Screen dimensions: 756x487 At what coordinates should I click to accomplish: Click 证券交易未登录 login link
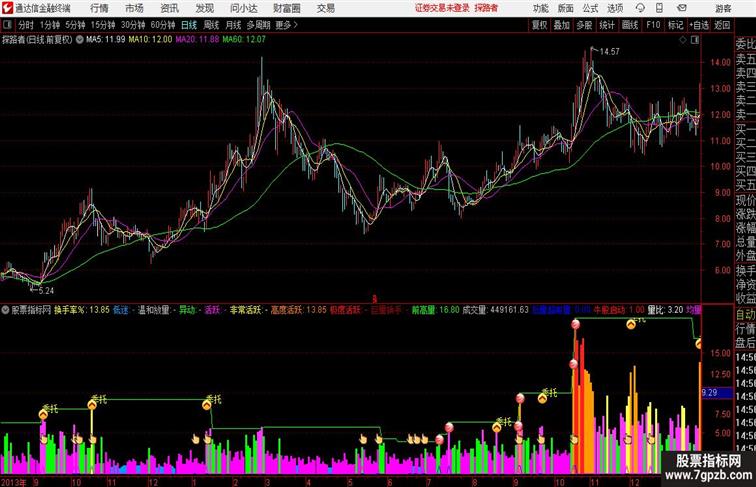tap(442, 8)
